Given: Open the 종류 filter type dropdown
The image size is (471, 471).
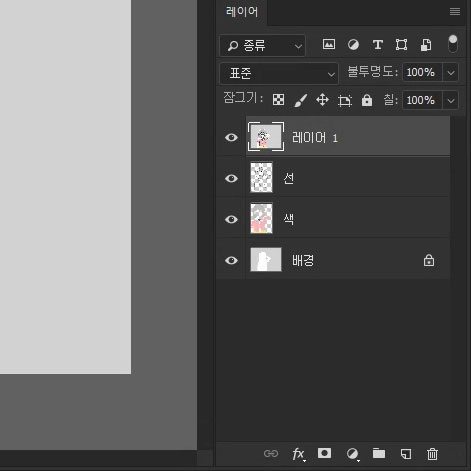Looking at the screenshot, I should [x=262, y=45].
